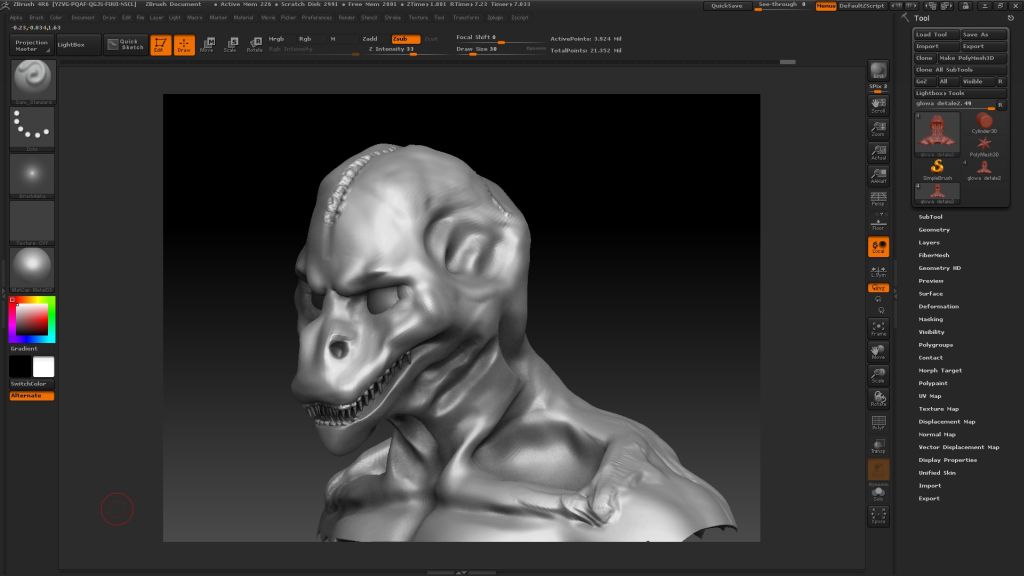Image resolution: width=1024 pixels, height=576 pixels.
Task: Expand the Geometry section
Action: coord(934,230)
